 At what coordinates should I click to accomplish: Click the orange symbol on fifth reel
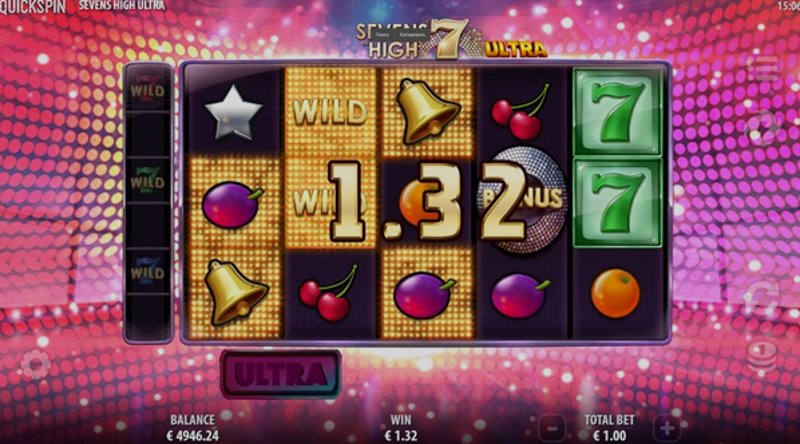point(615,293)
